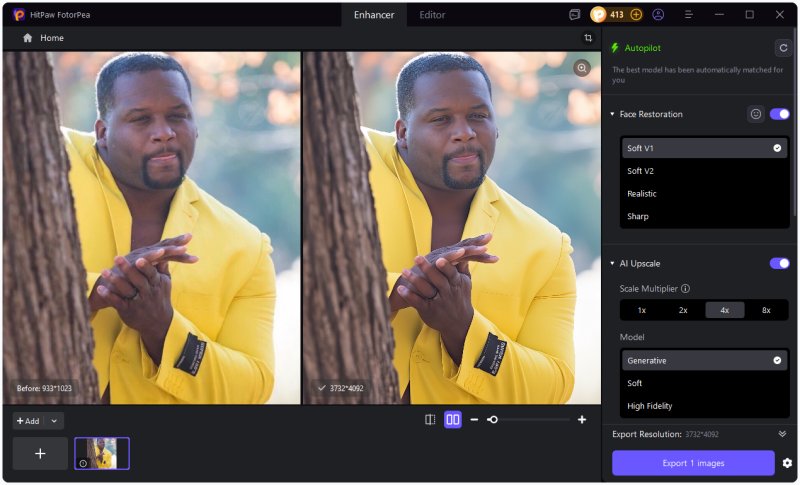The image size is (800, 485).
Task: Zoom out with the minus icon
Action: click(474, 420)
